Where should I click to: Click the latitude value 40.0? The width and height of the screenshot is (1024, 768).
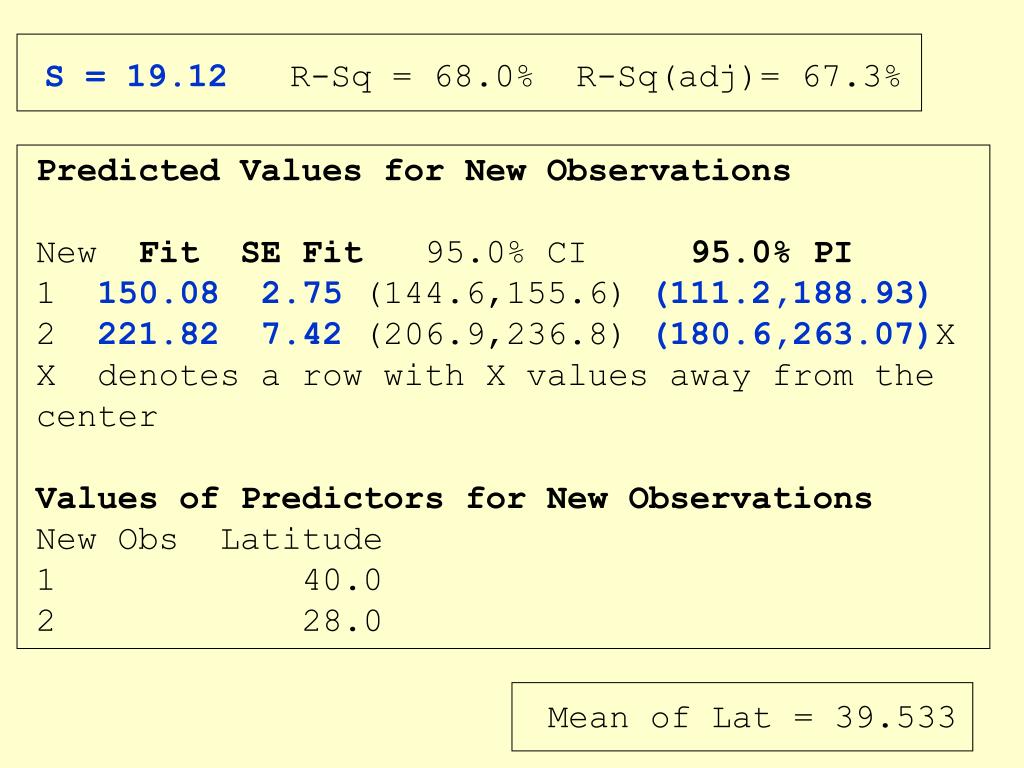coord(342,581)
